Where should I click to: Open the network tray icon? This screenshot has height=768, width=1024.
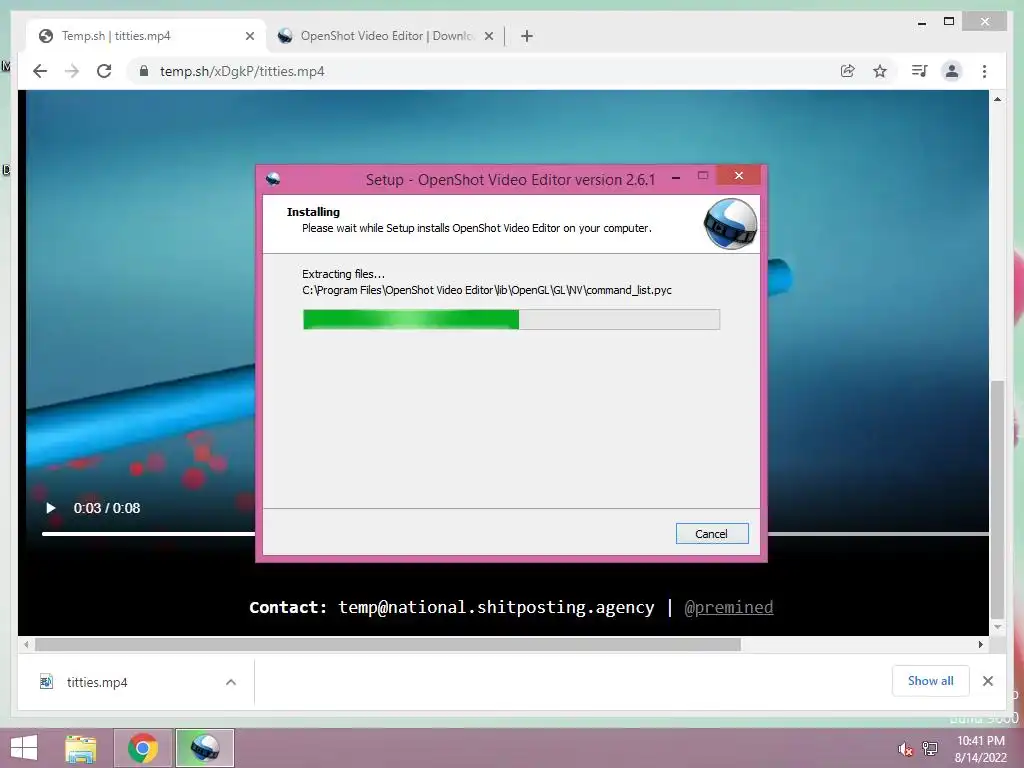tap(930, 748)
